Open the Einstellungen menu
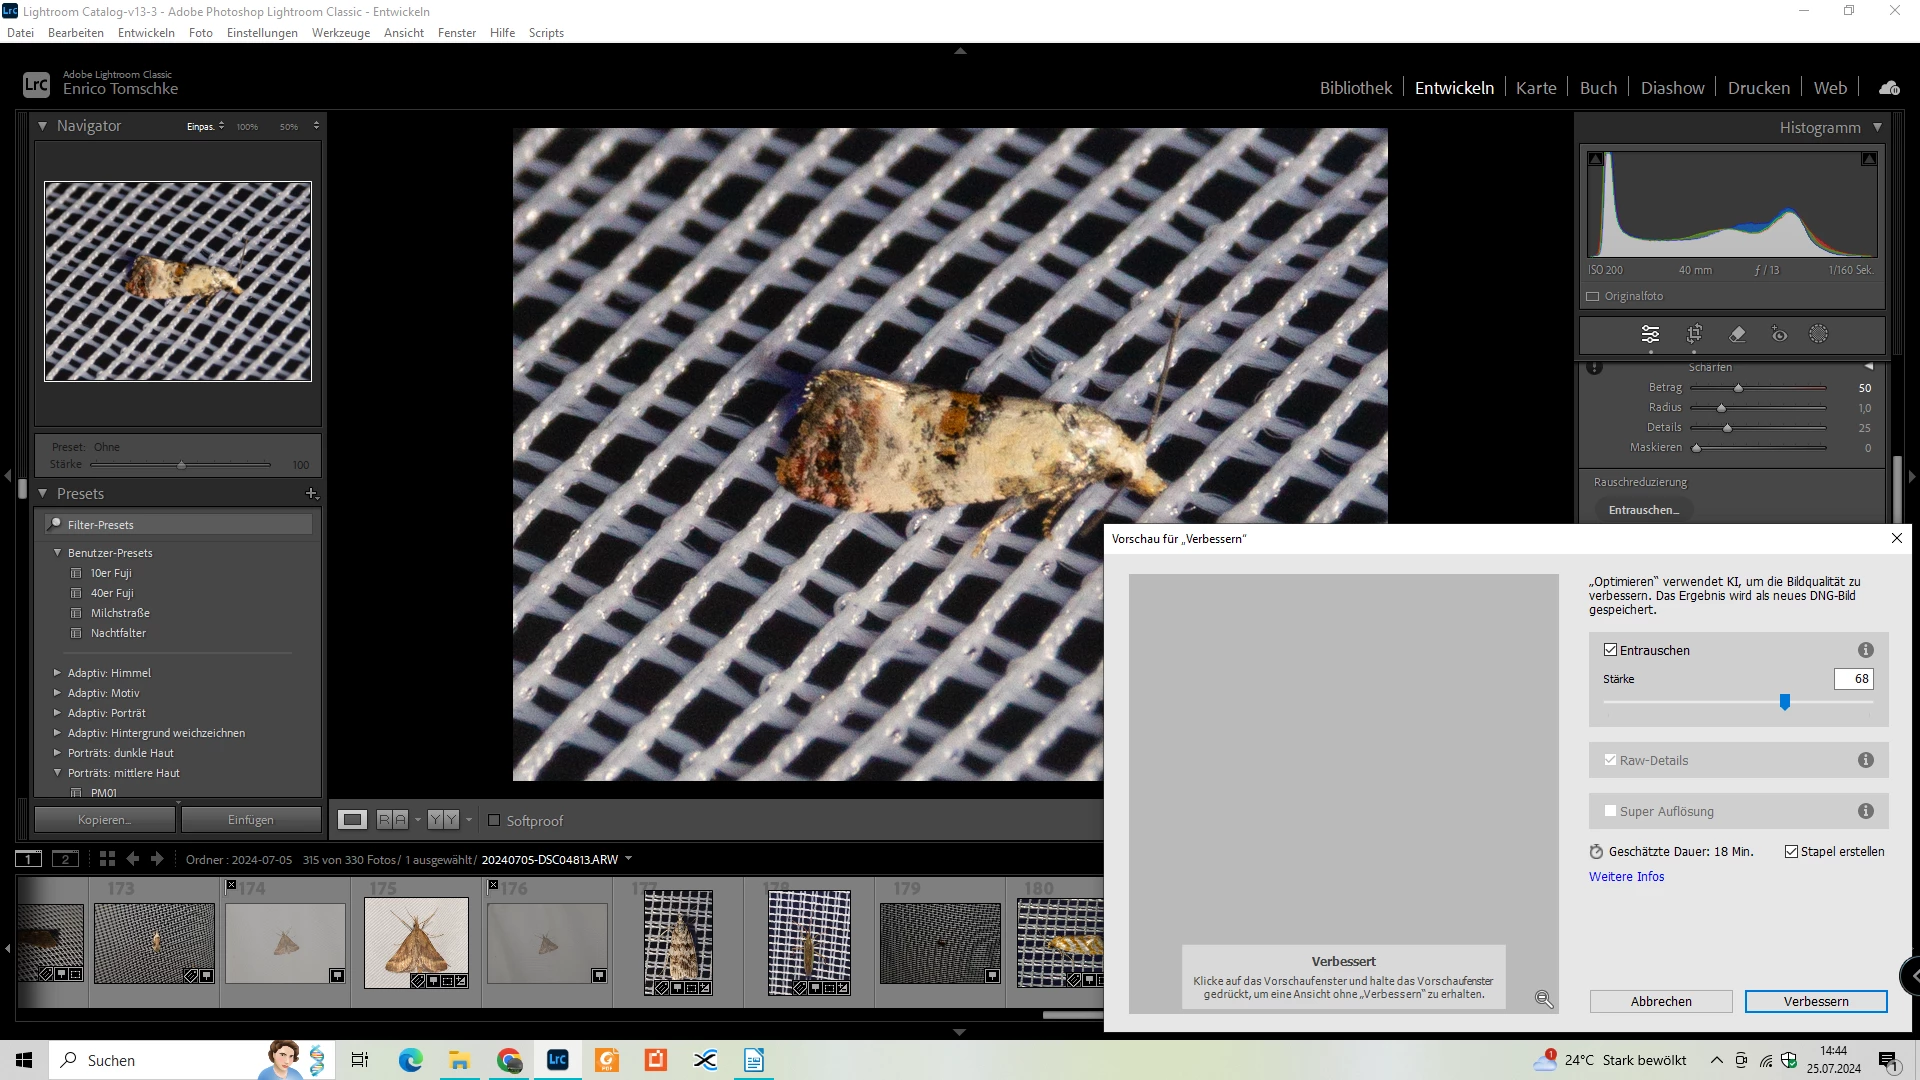1920x1080 pixels. (x=262, y=33)
